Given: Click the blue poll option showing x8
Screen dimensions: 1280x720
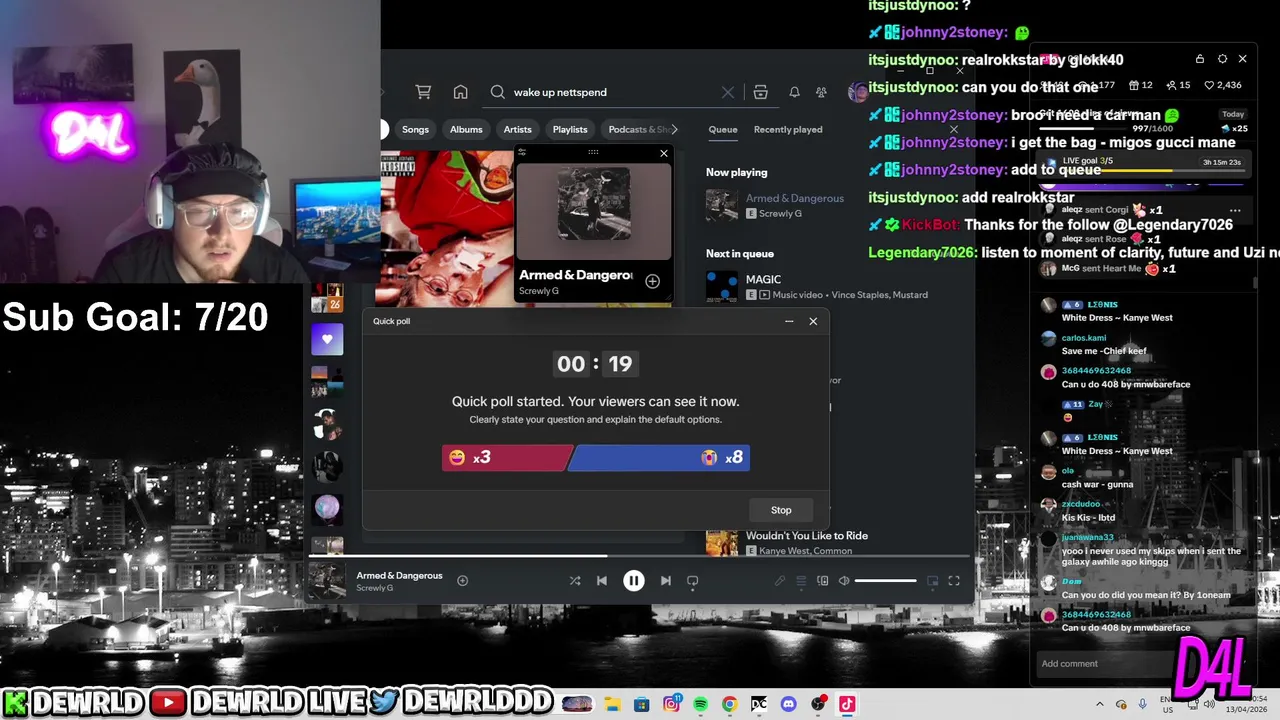Looking at the screenshot, I should click(x=660, y=457).
